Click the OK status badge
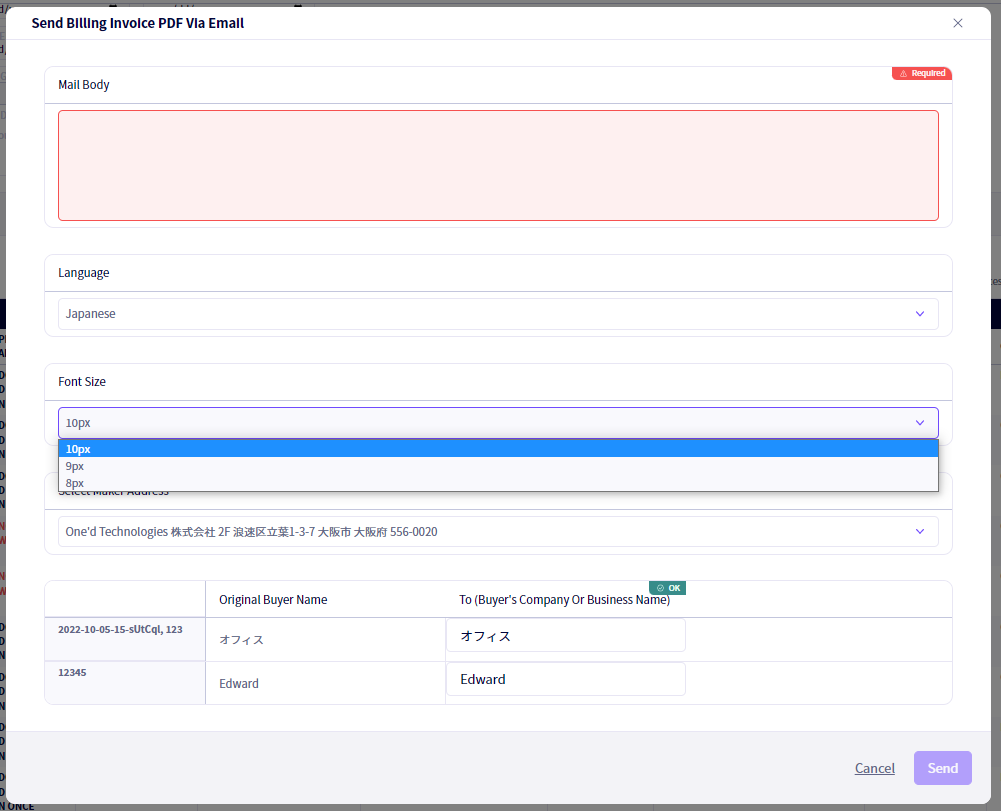This screenshot has height=811, width=1001. [667, 588]
